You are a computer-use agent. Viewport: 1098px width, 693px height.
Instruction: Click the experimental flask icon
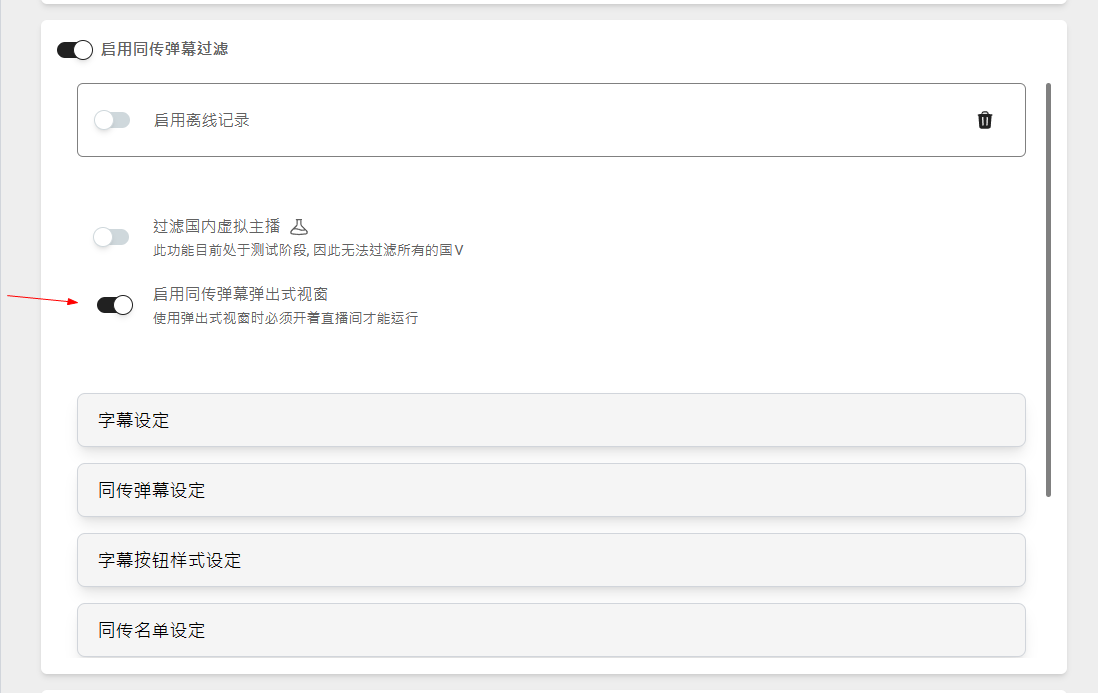[299, 227]
